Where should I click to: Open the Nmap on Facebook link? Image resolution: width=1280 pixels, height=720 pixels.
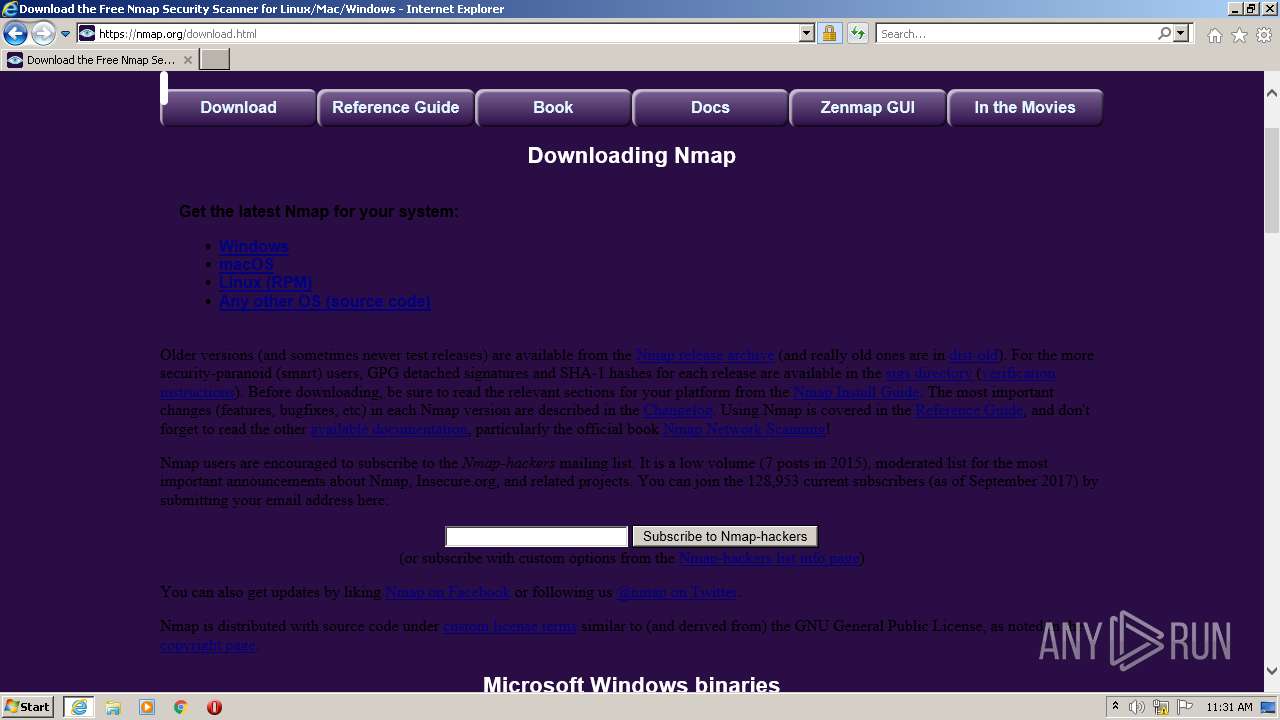coord(447,592)
